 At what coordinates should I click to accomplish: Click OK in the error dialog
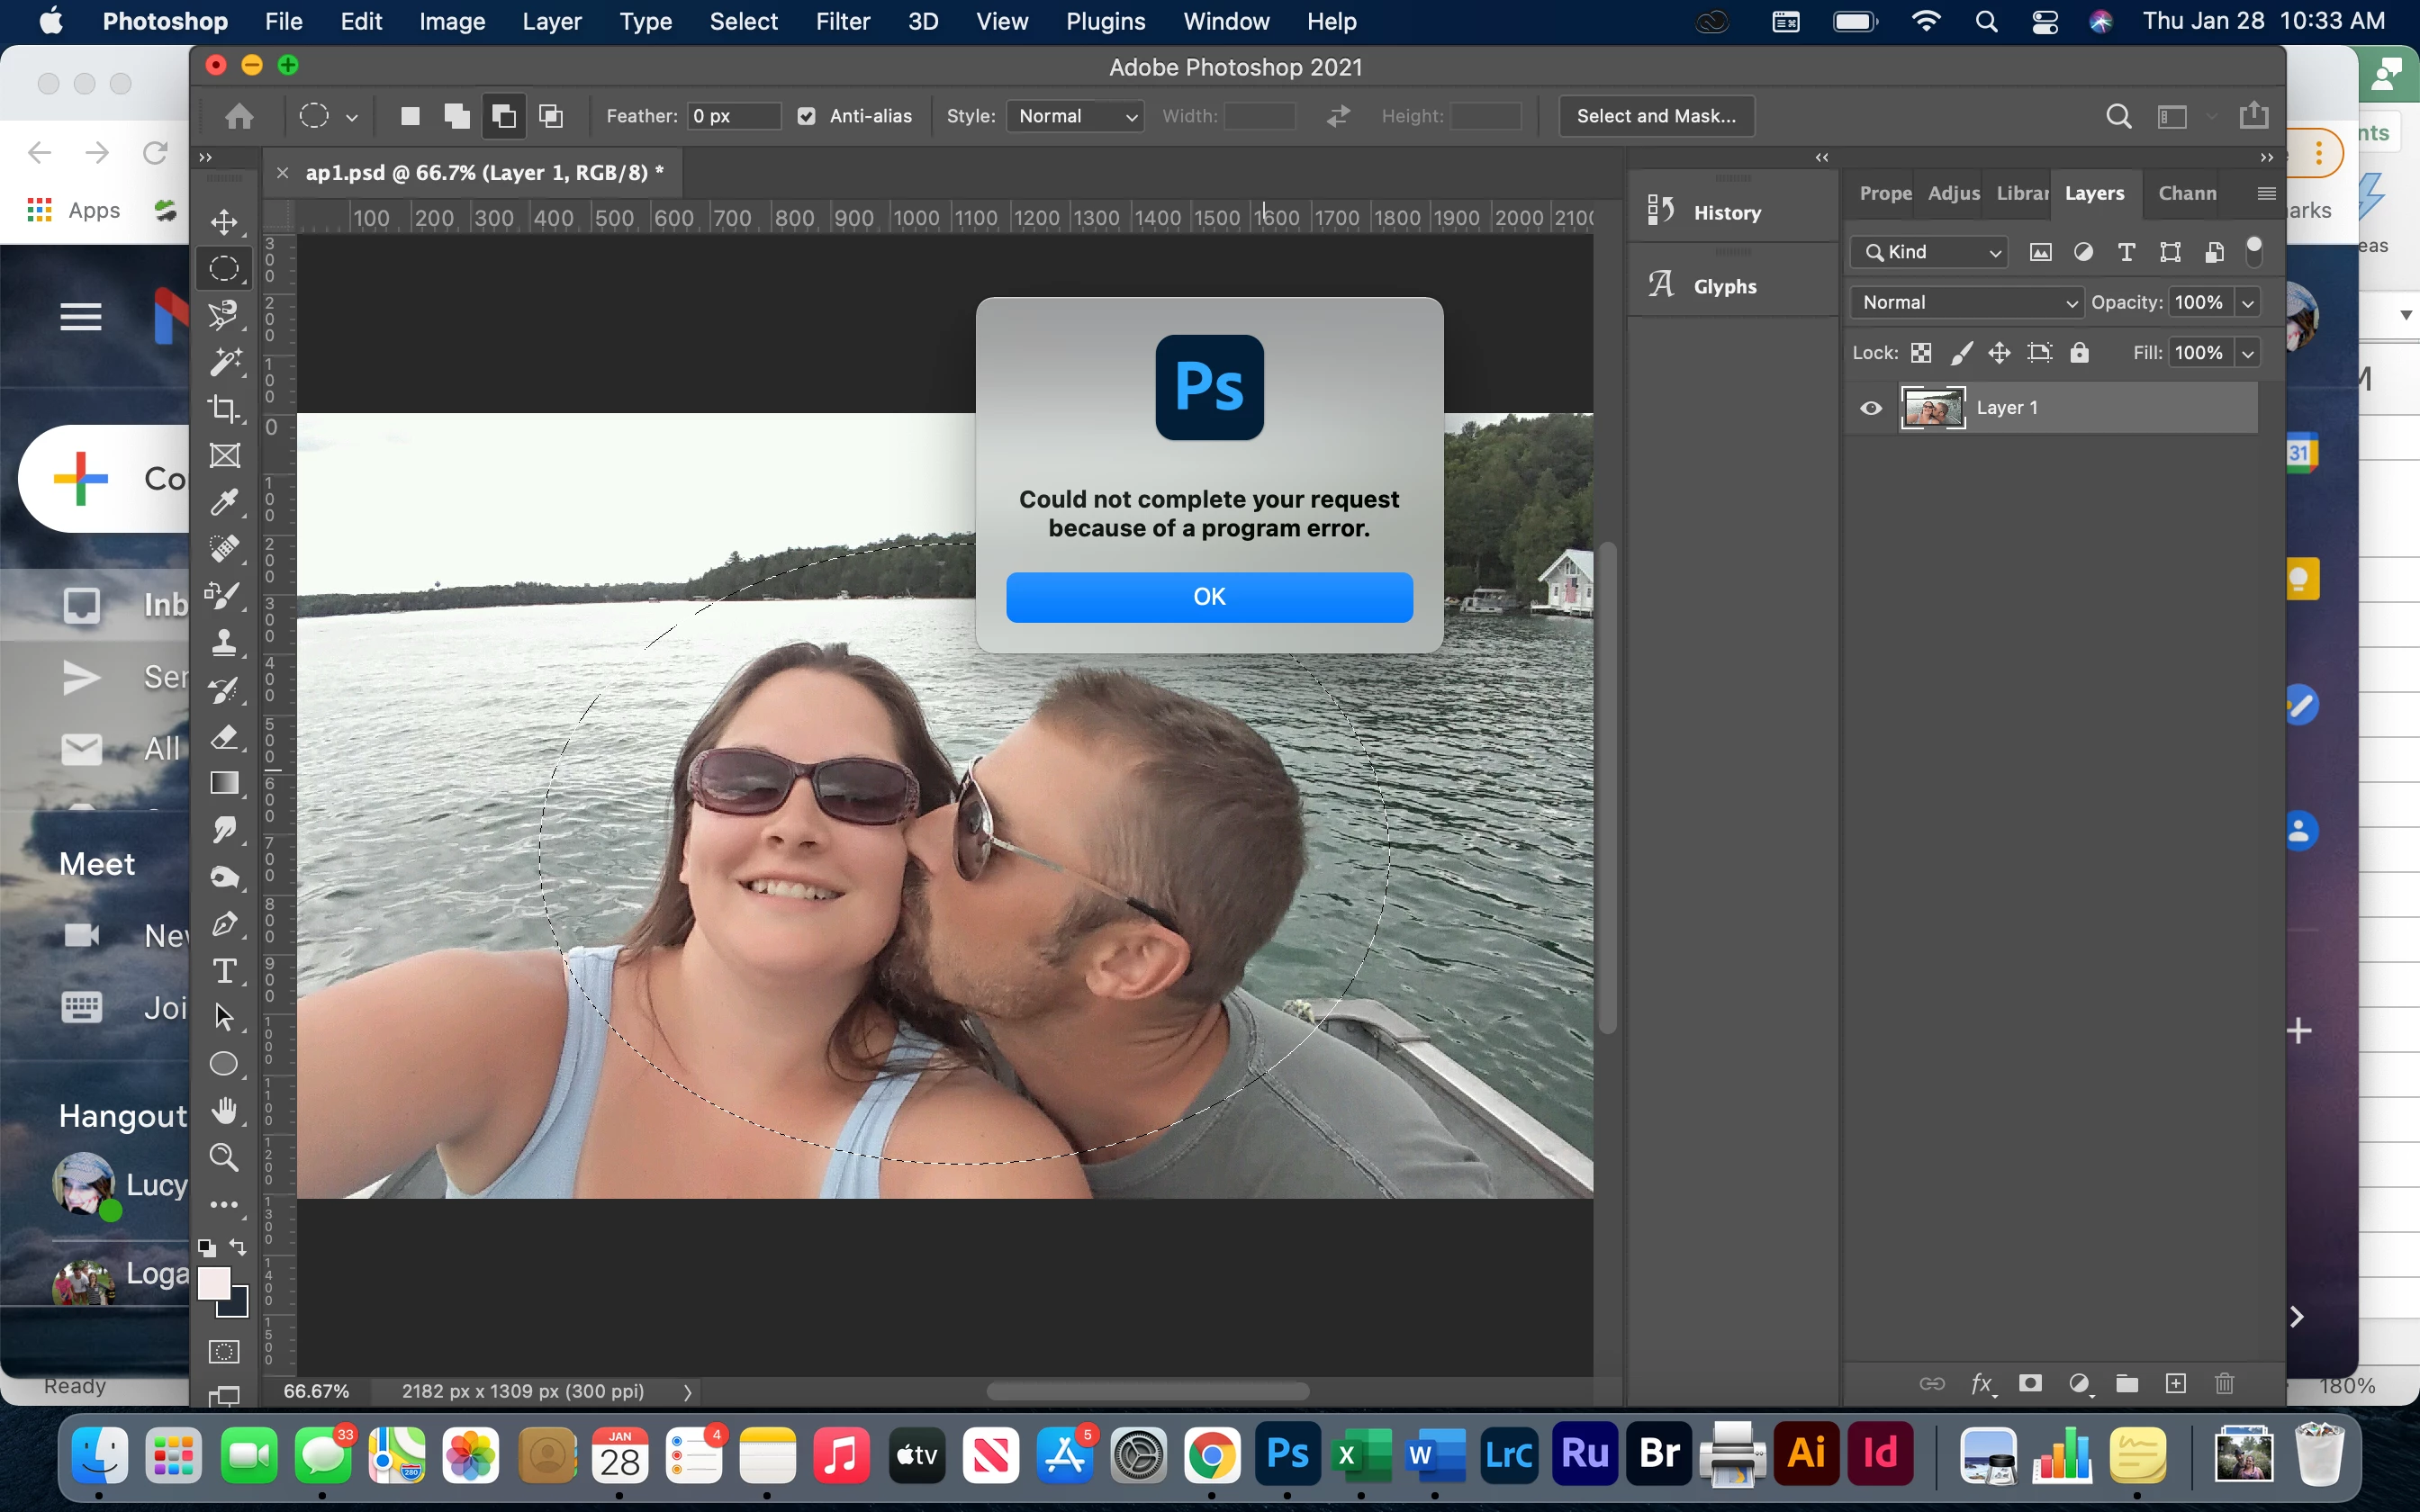(1209, 597)
